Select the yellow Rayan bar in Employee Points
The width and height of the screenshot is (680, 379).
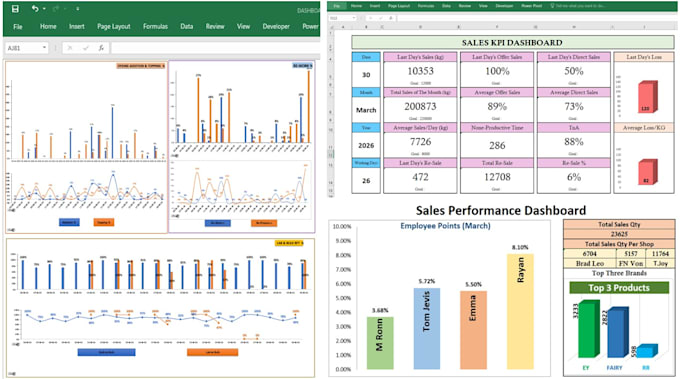pyautogui.click(x=520, y=311)
